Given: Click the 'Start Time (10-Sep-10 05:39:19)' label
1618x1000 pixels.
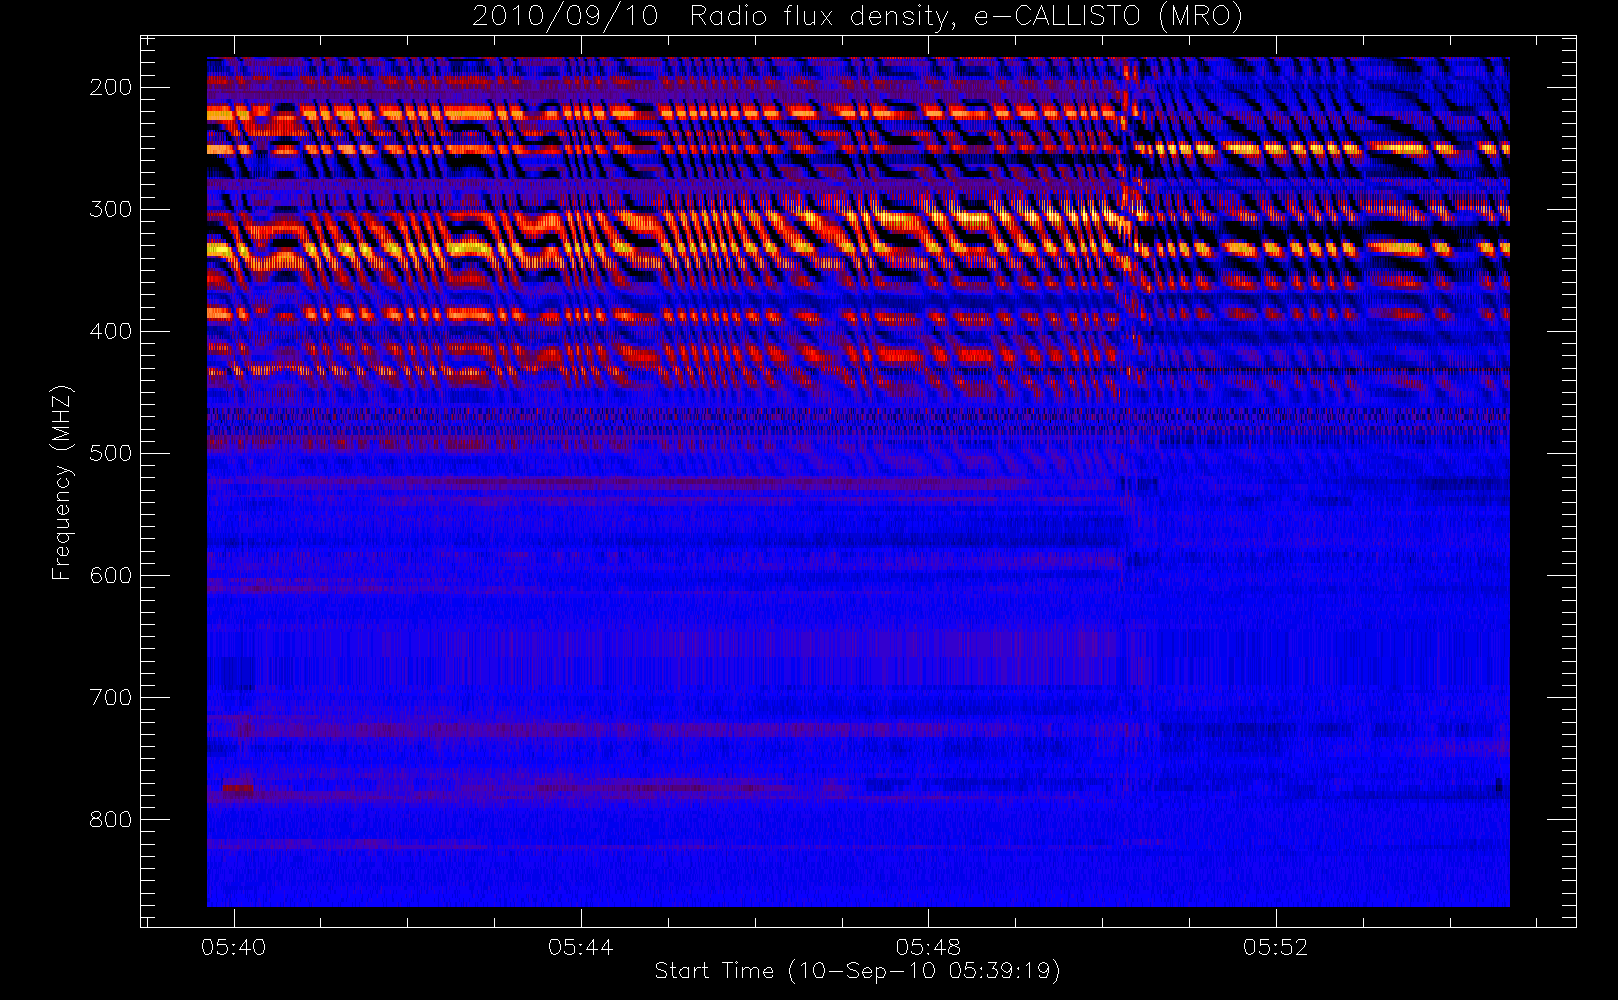Looking at the screenshot, I should 857,971.
